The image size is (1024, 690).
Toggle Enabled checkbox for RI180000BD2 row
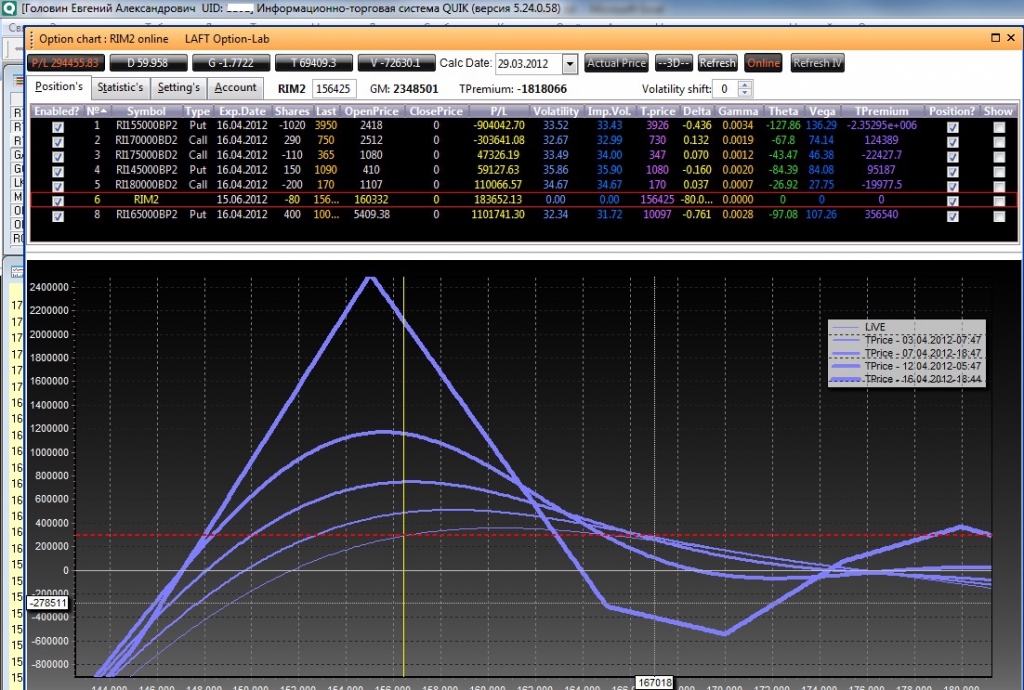57,186
